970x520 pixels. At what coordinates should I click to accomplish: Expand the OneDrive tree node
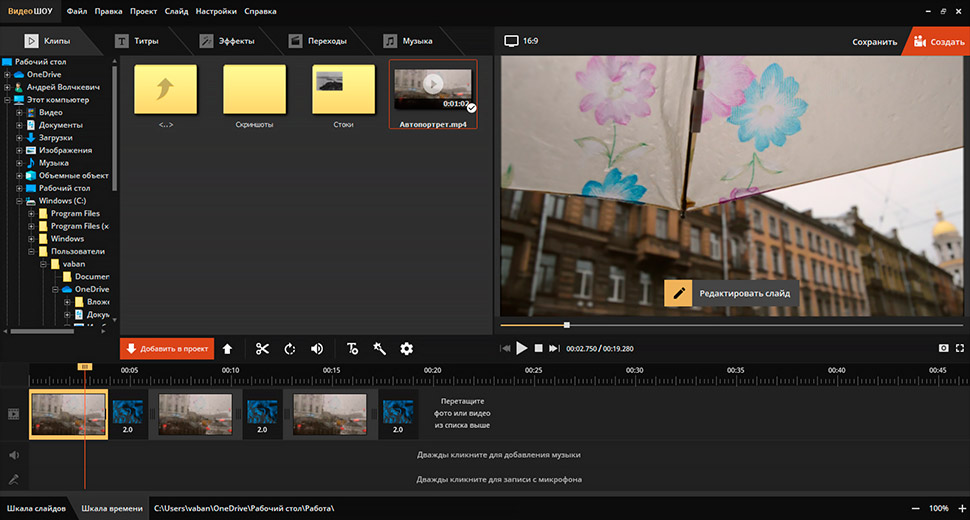click(7, 74)
